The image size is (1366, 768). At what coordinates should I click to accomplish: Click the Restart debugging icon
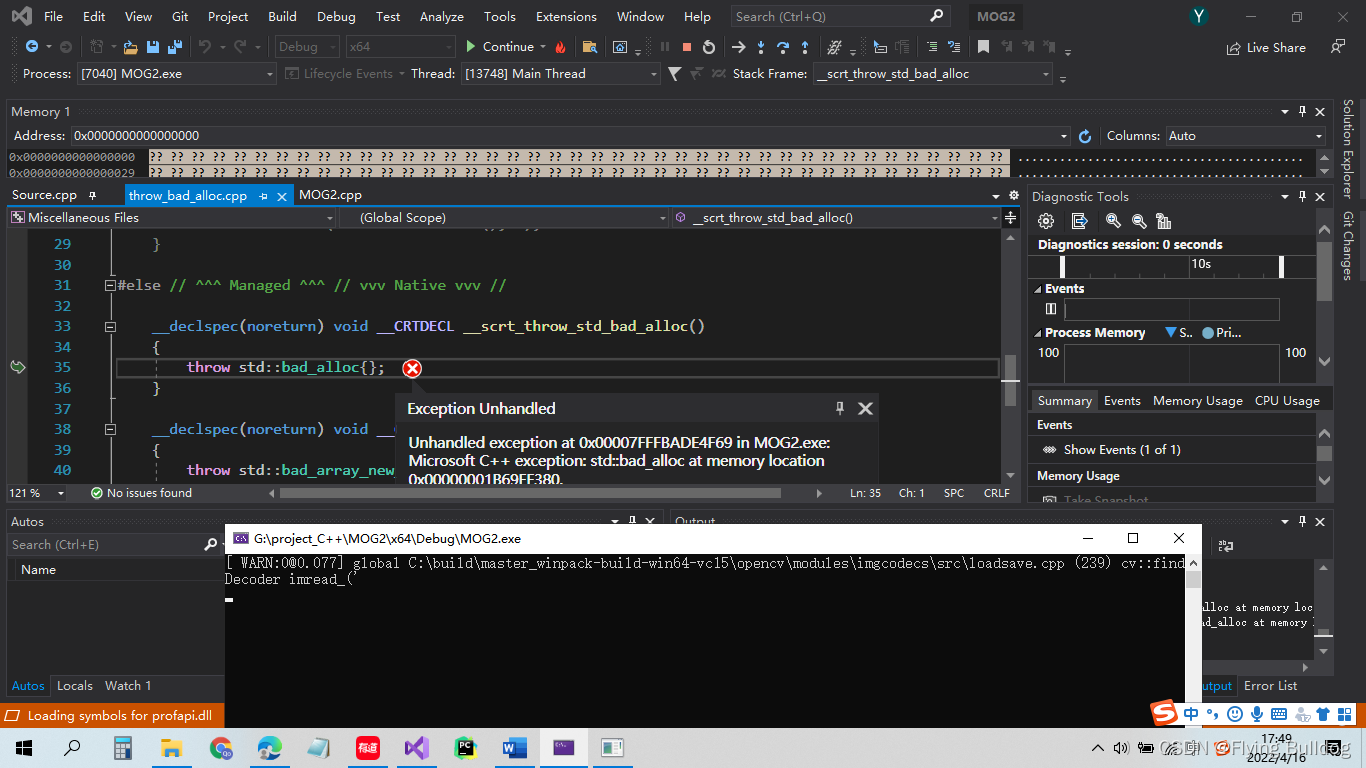pos(709,47)
